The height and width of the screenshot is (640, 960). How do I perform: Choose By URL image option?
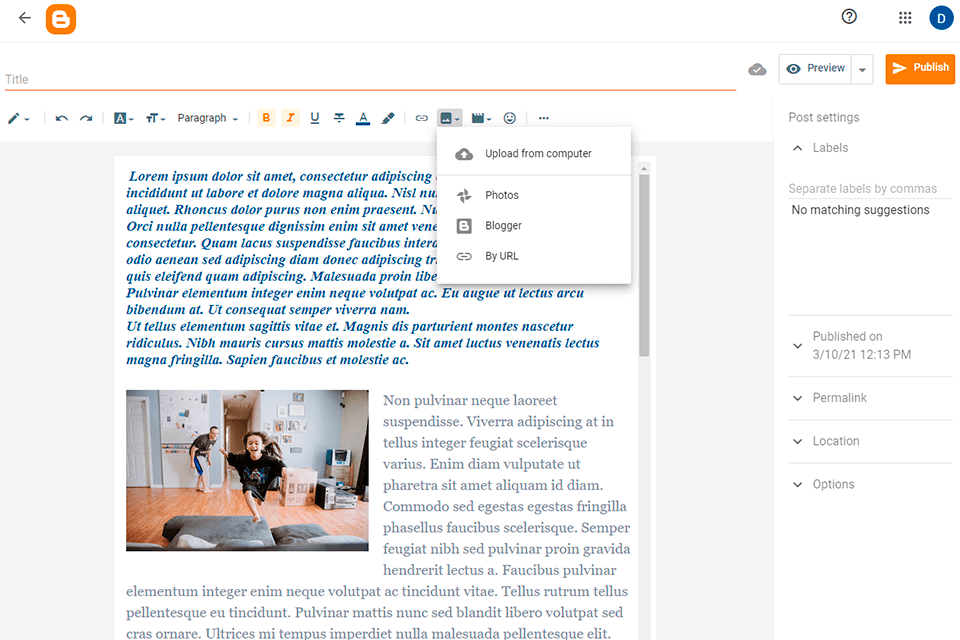tap(534, 257)
